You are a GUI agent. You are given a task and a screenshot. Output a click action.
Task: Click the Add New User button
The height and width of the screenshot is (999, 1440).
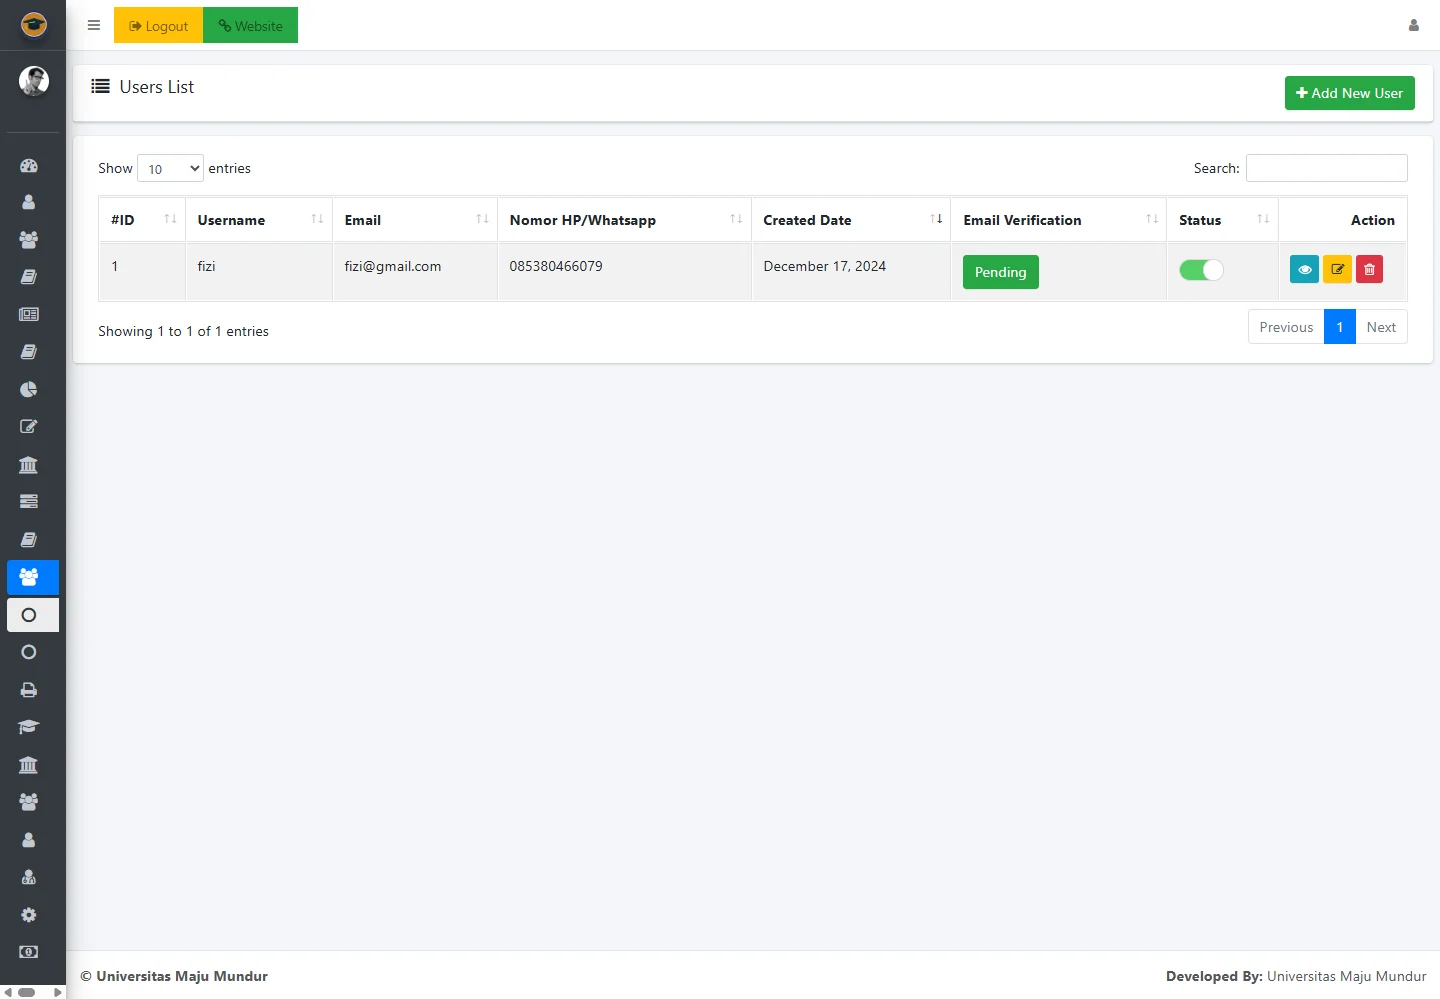tap(1349, 93)
